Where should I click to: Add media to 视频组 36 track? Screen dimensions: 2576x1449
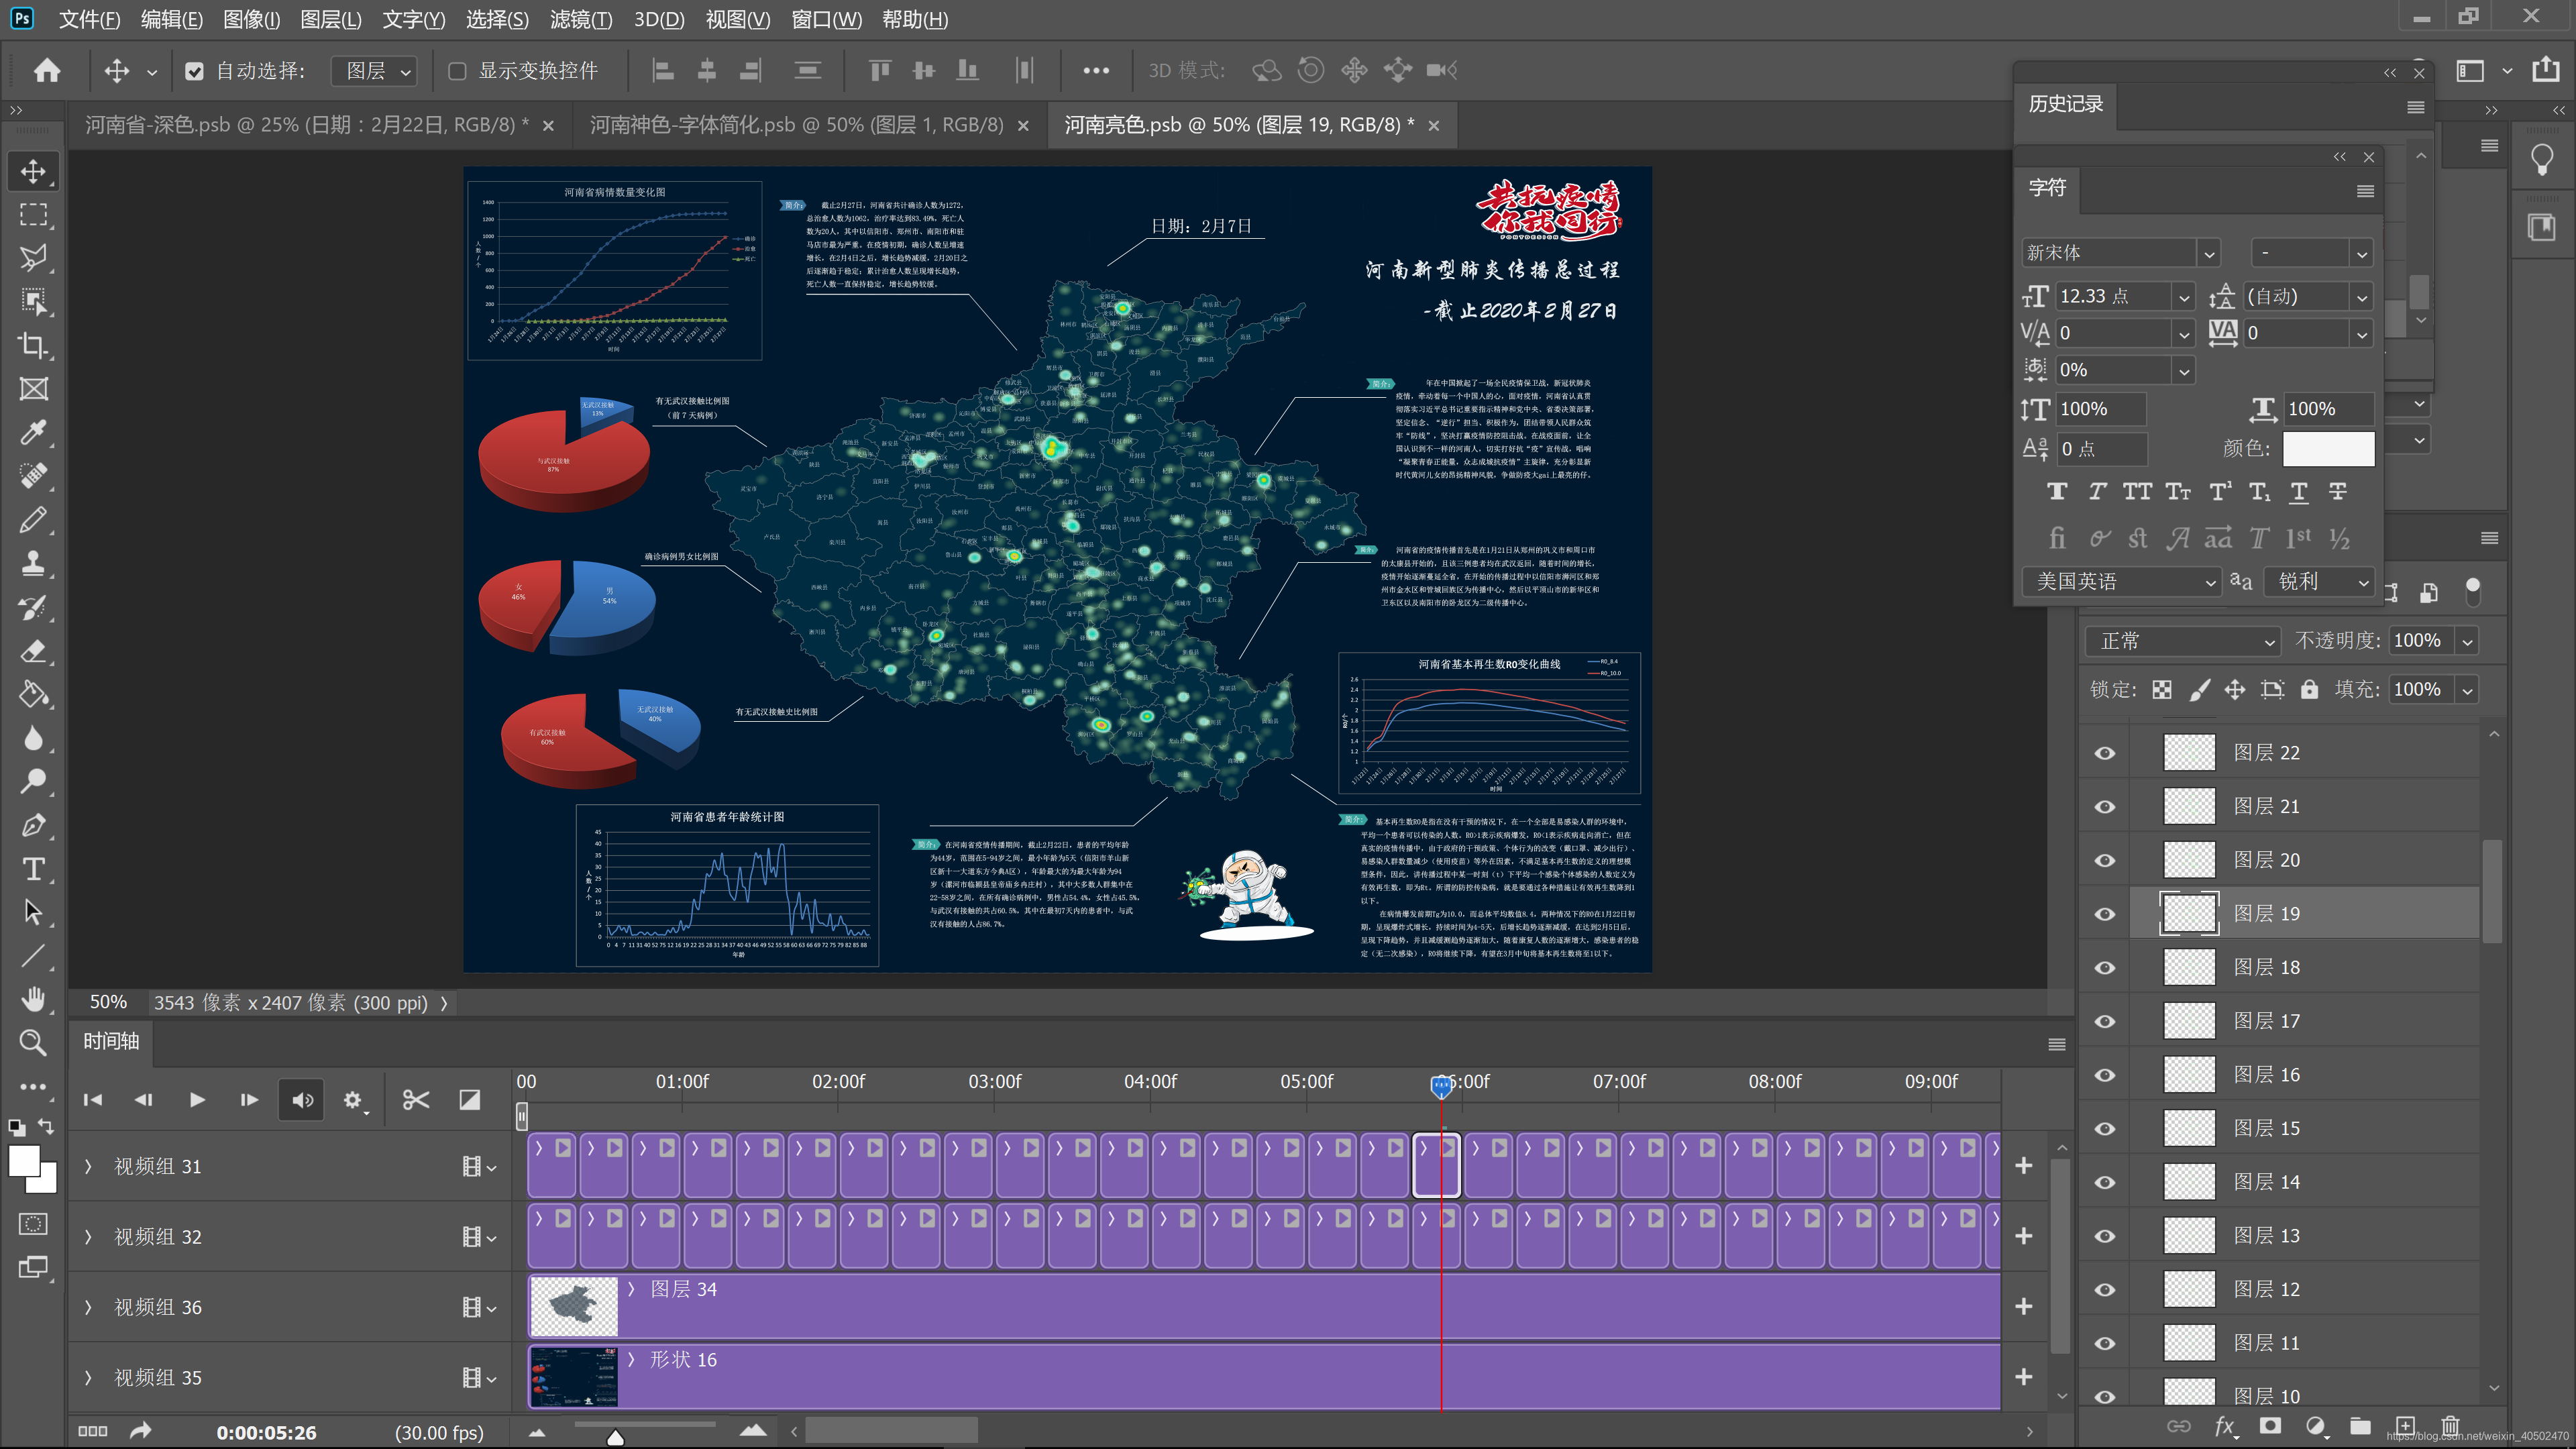tap(2023, 1306)
